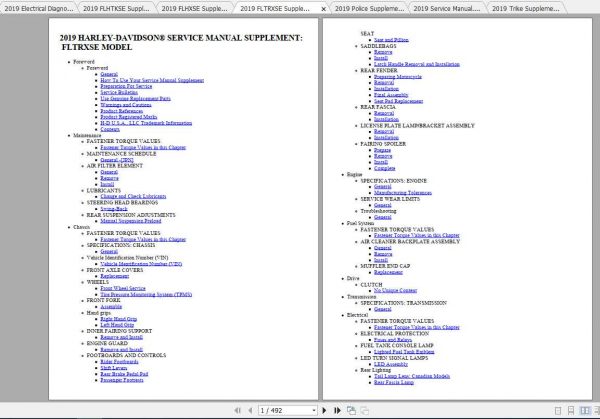Open the Preparing Motorcycle link

pyautogui.click(x=398, y=77)
